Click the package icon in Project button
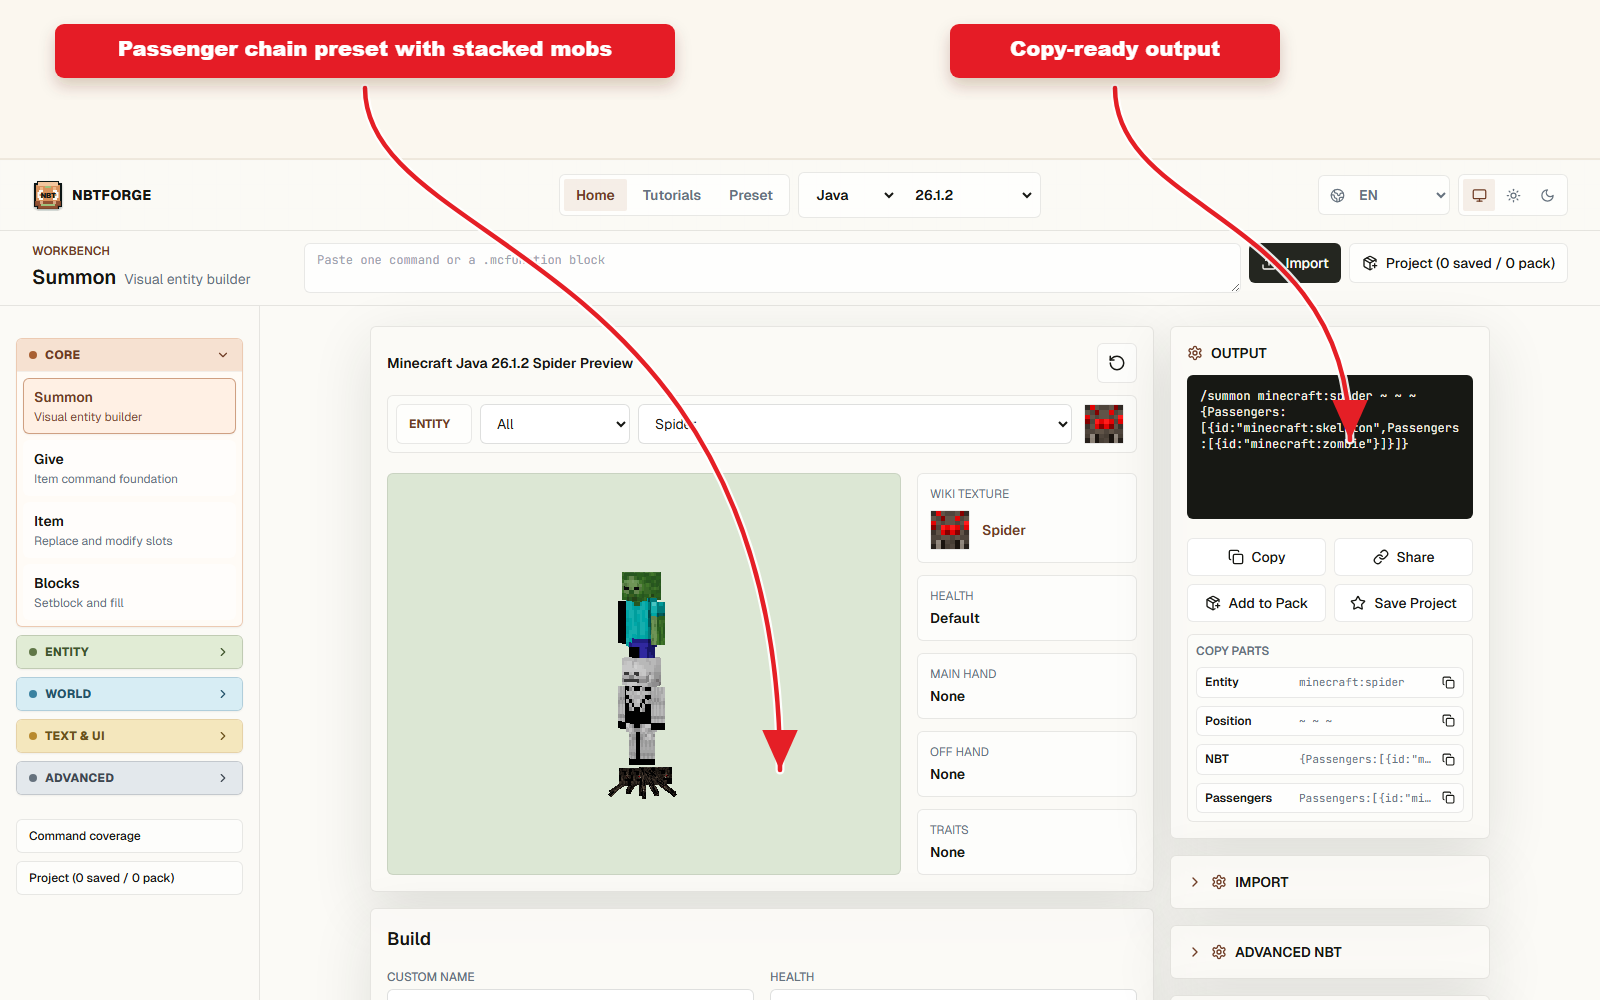Viewport: 1600px width, 1000px height. [1370, 263]
